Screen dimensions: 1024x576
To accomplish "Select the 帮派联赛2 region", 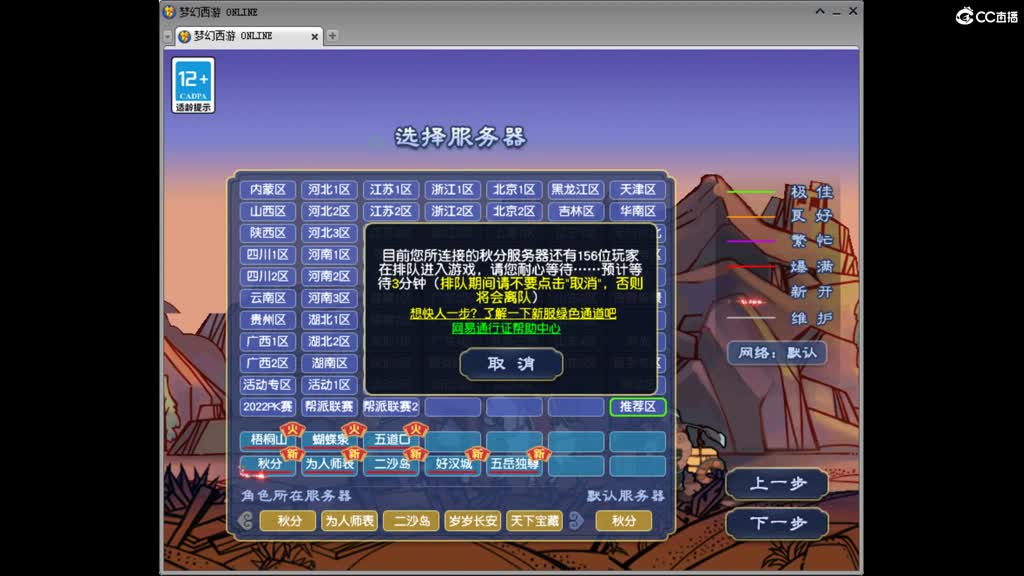I will pyautogui.click(x=391, y=406).
